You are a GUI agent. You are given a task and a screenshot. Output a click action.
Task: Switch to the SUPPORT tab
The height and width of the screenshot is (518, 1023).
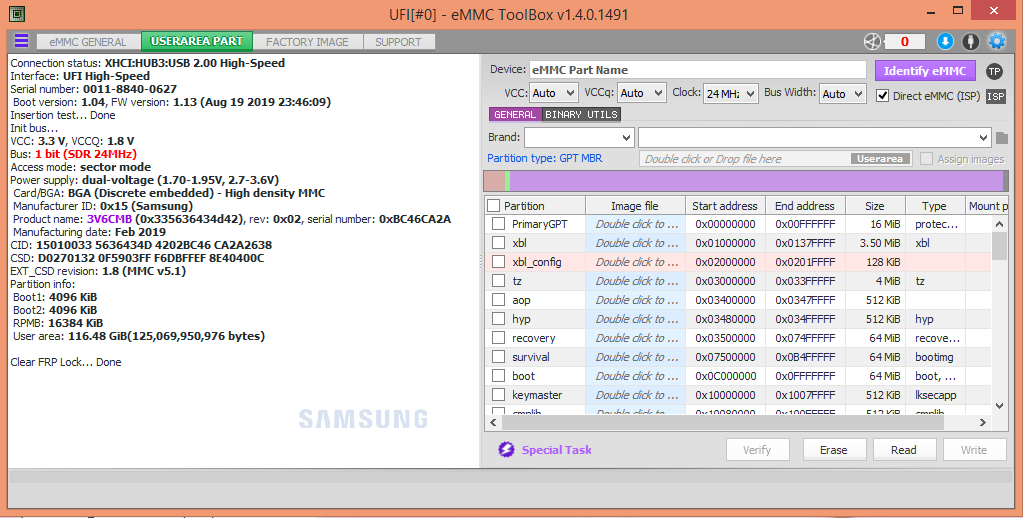point(398,42)
